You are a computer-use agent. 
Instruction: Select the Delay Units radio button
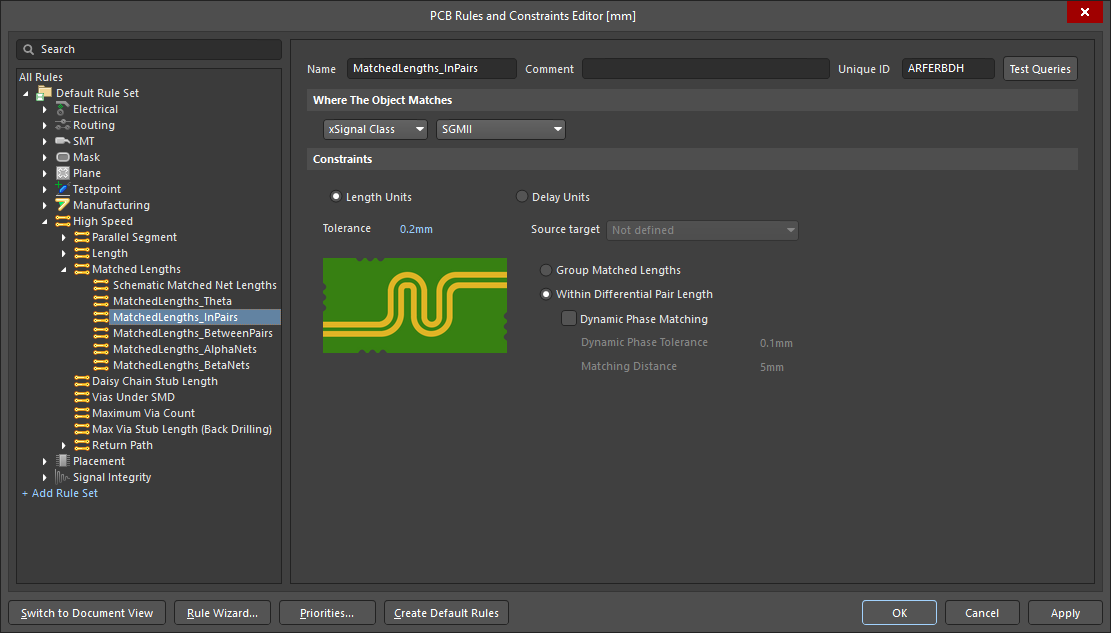pos(521,196)
